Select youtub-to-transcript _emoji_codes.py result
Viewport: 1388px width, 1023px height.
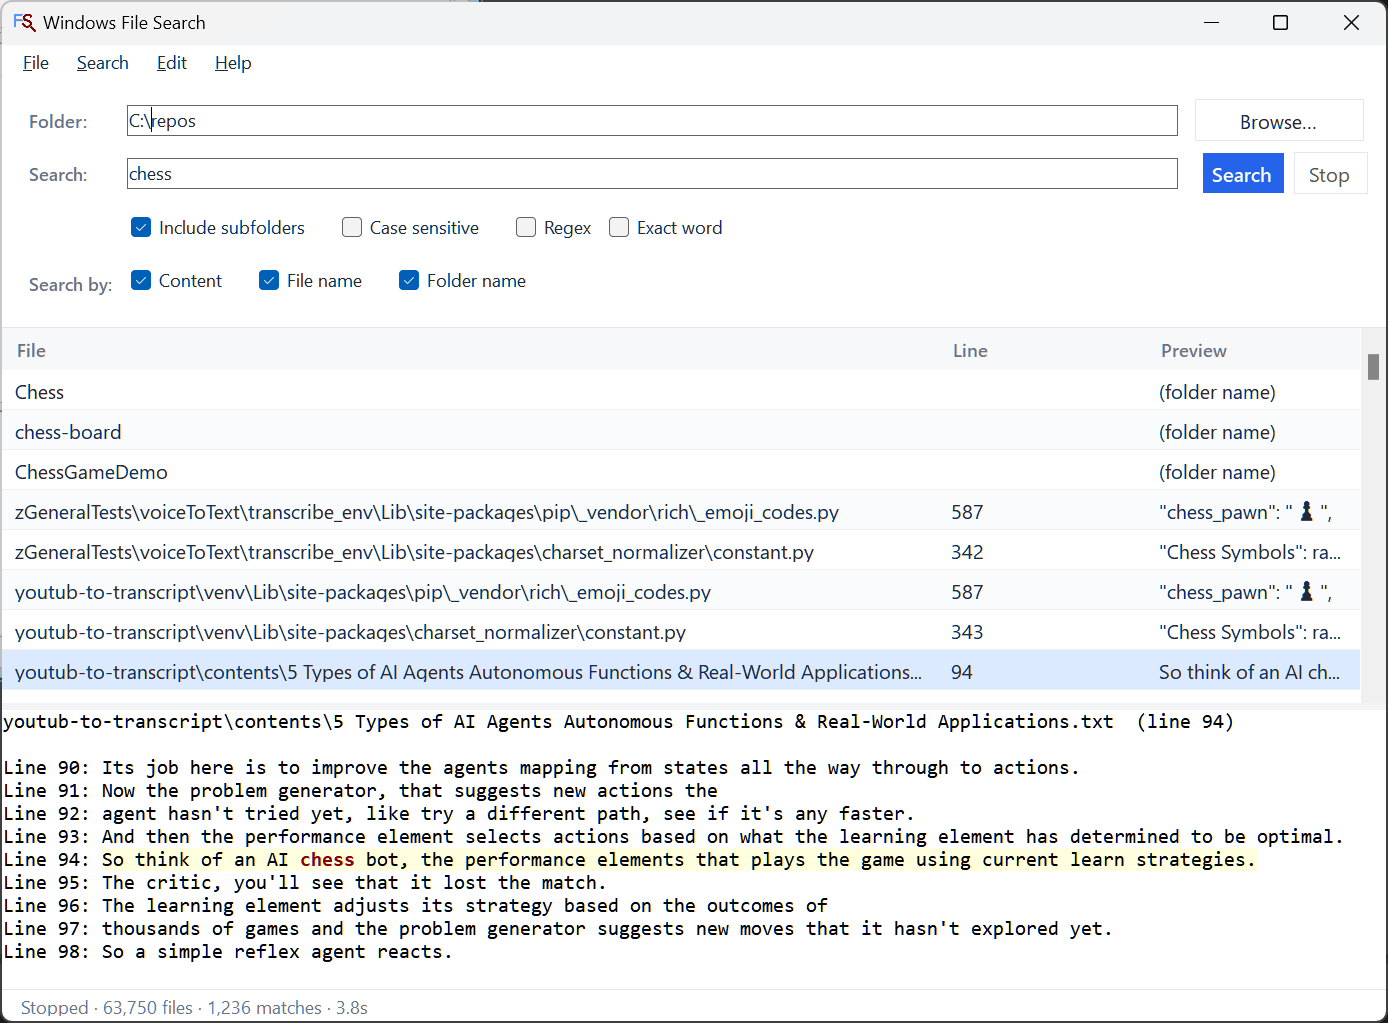(681, 592)
